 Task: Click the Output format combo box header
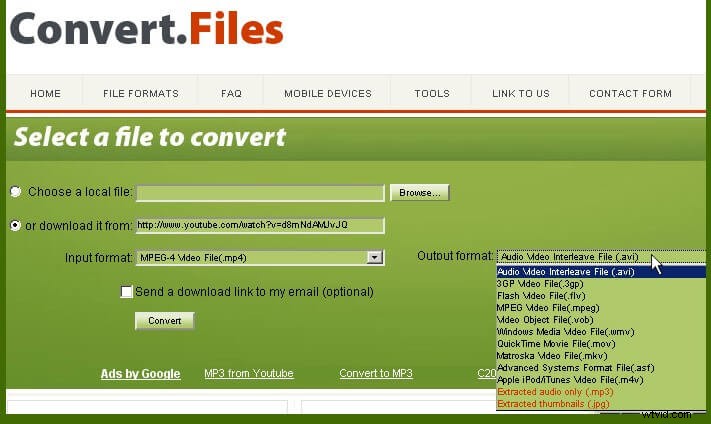(x=601, y=257)
